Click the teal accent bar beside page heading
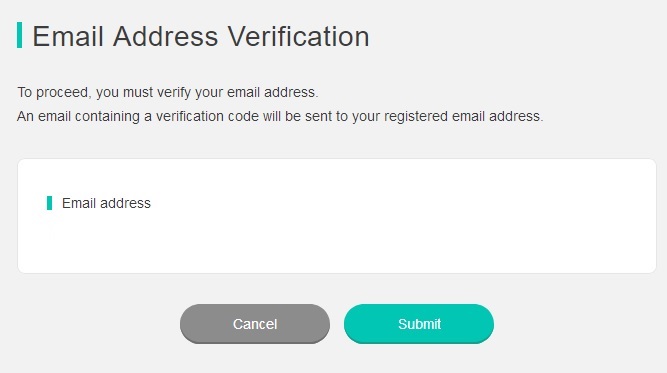The height and width of the screenshot is (373, 667). [x=20, y=35]
